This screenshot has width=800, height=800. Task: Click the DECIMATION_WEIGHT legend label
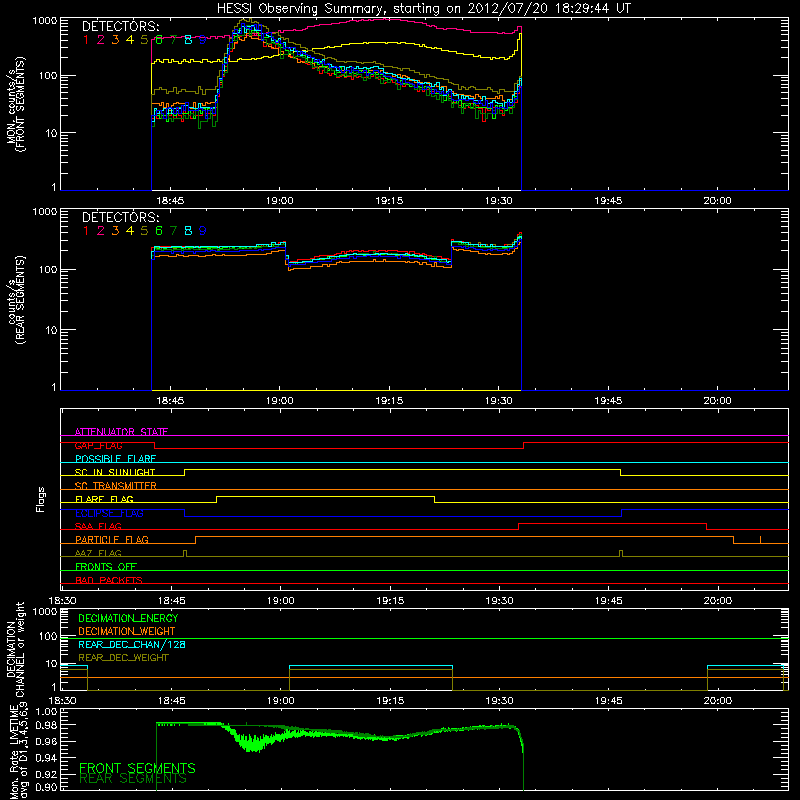coord(127,631)
